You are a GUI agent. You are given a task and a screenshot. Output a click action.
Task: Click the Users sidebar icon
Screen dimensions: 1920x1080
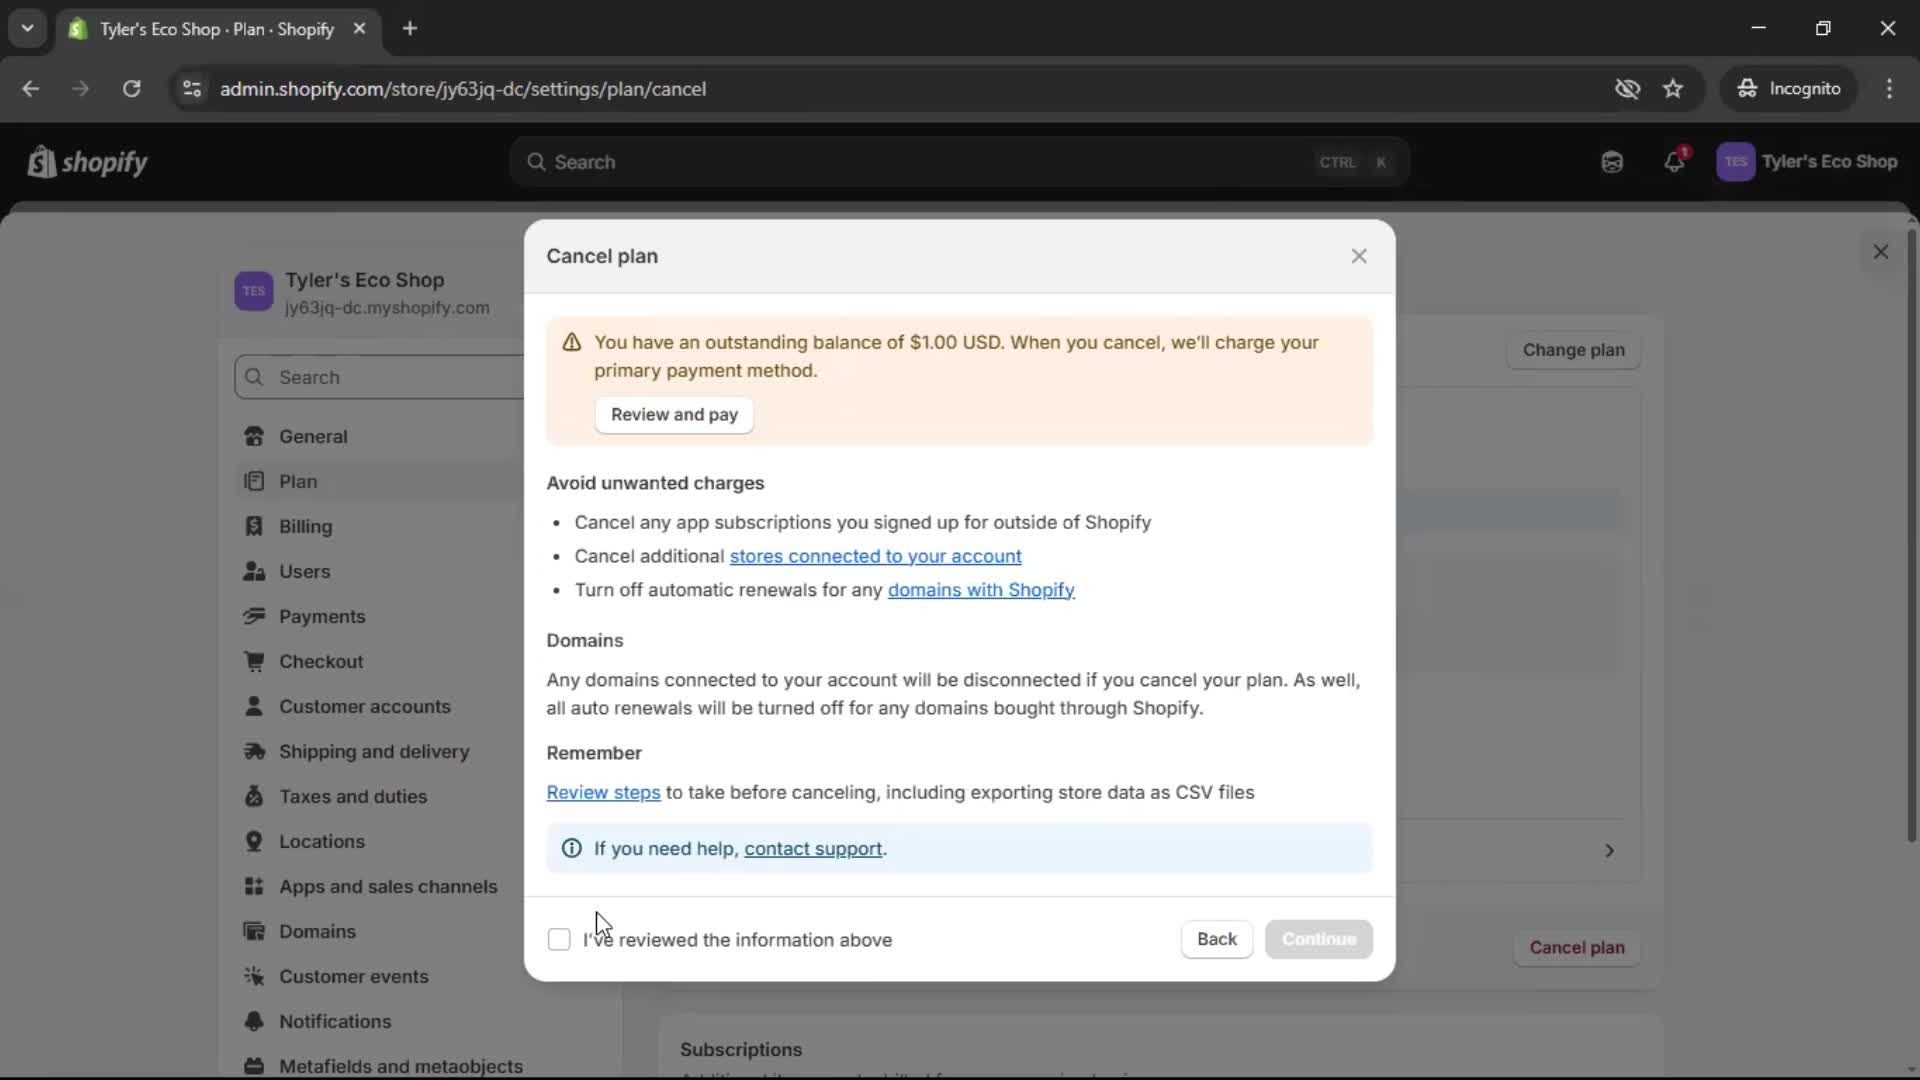(x=254, y=571)
